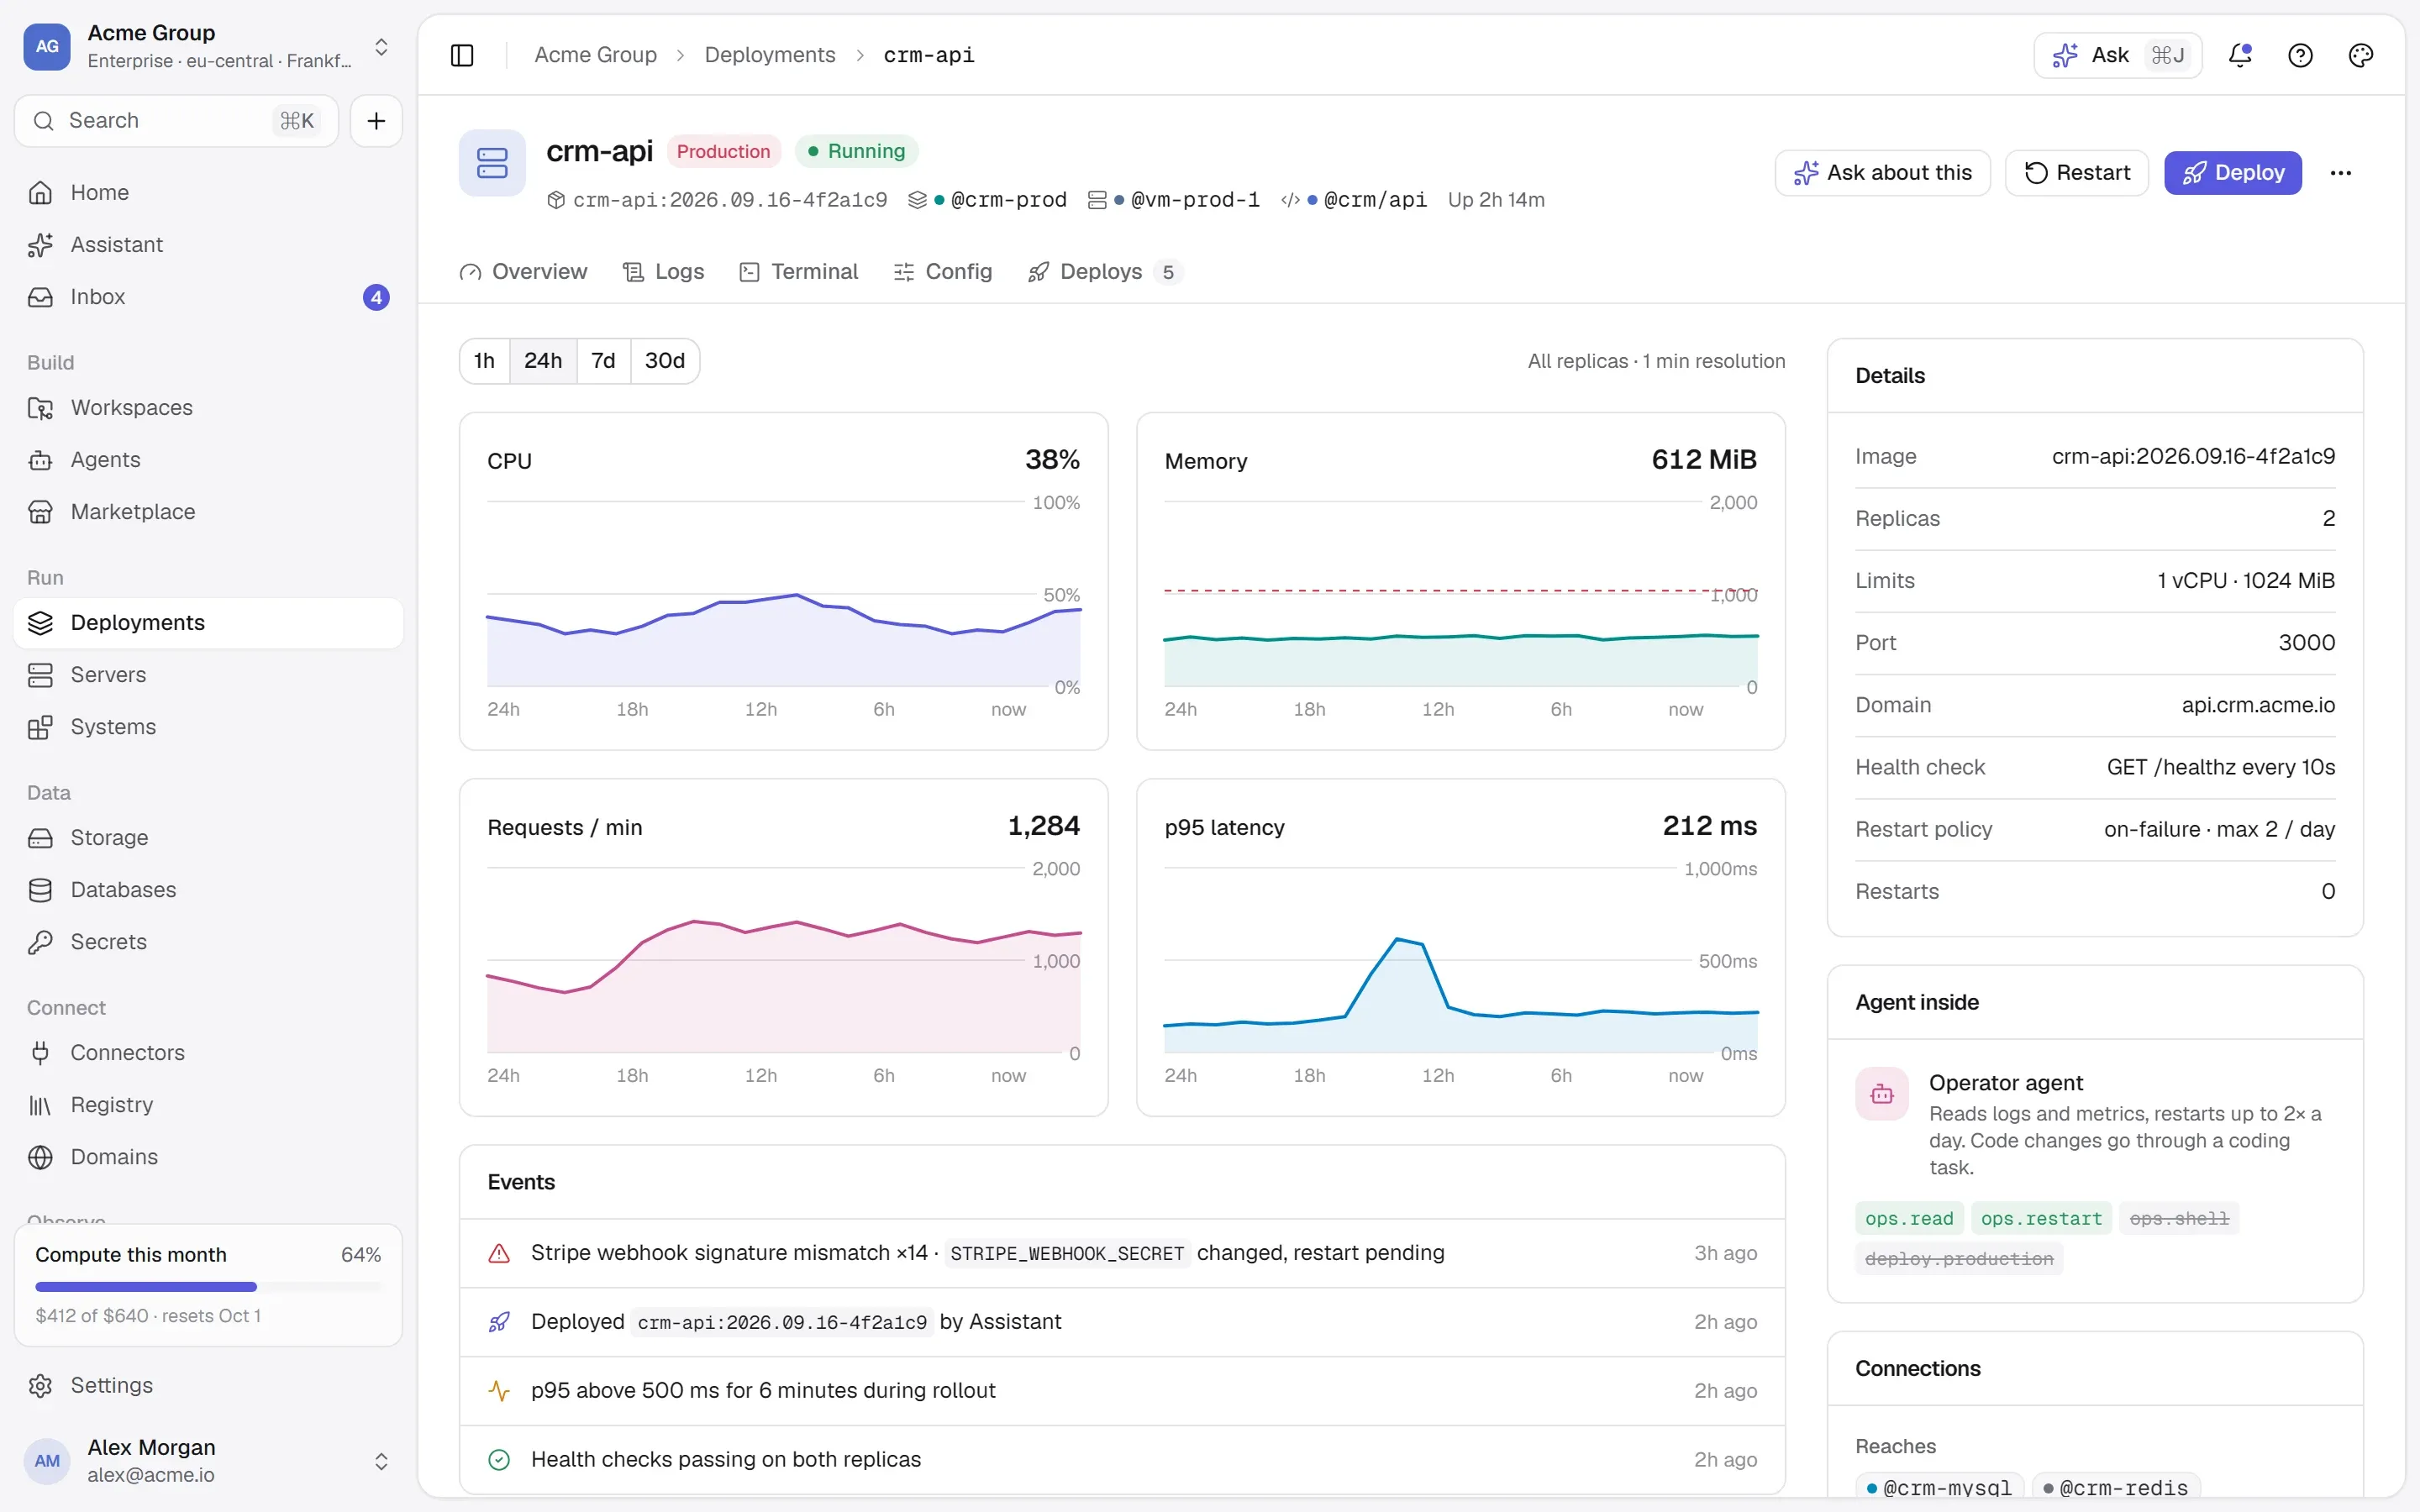Open the Config tab
2420x1512 pixels.
(942, 272)
